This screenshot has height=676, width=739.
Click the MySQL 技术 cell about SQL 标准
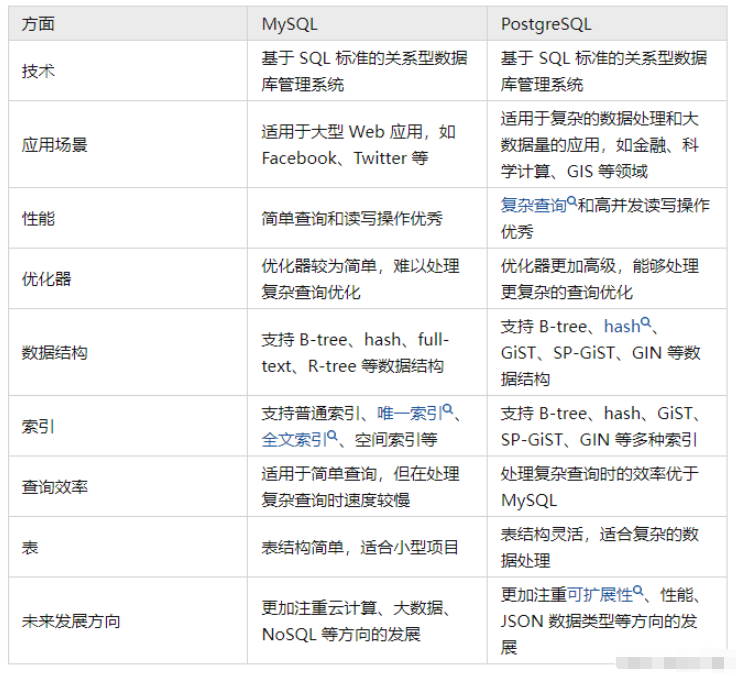pyautogui.click(x=367, y=71)
